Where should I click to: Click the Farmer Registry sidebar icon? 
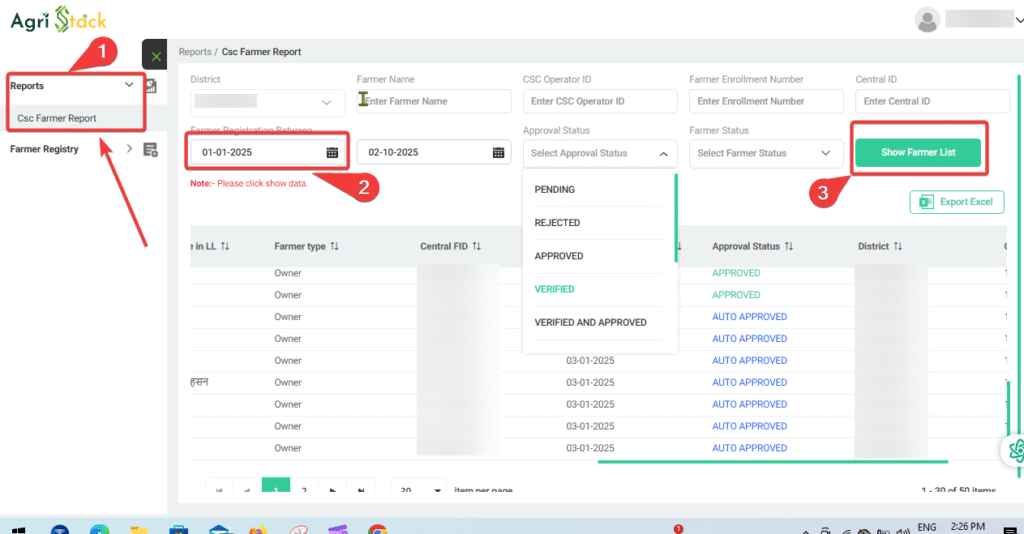151,150
